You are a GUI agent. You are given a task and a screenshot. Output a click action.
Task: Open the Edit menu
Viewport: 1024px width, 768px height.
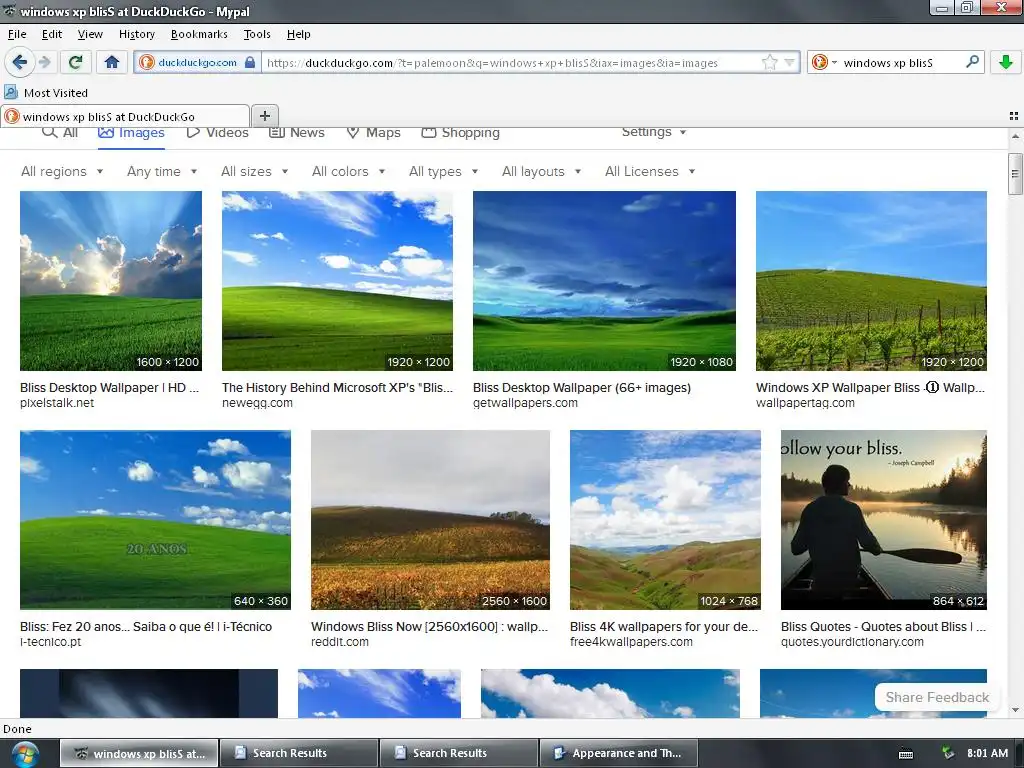[52, 34]
